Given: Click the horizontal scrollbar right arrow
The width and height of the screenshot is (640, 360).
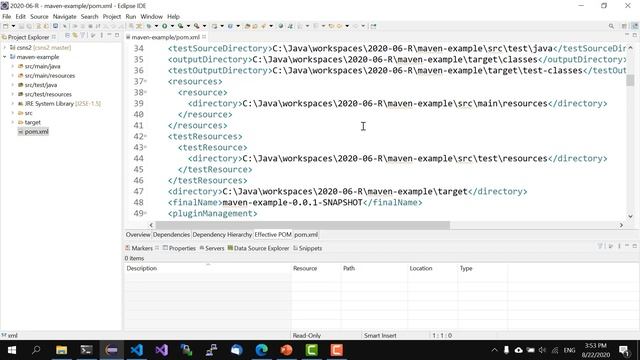Looking at the screenshot, I should (621, 225).
